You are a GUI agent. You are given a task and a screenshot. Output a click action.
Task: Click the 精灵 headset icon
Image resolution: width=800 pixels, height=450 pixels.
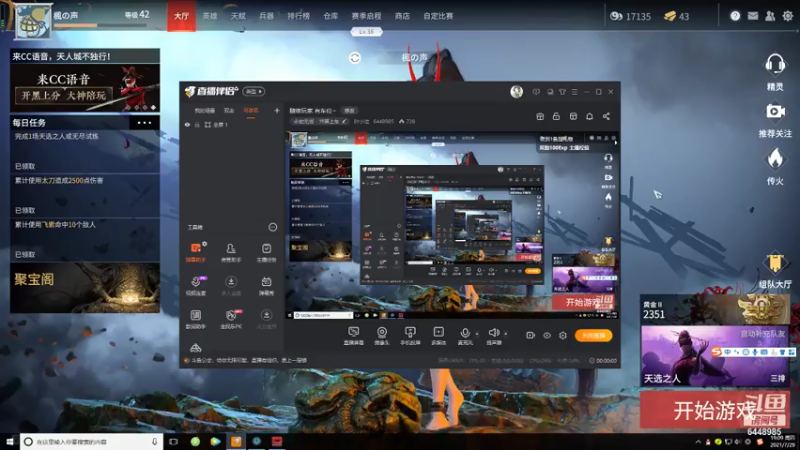(774, 65)
